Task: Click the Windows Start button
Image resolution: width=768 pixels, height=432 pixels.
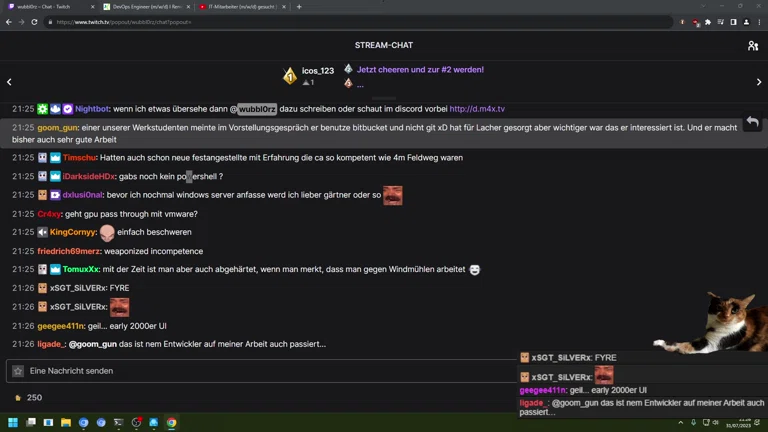Action: click(13, 423)
